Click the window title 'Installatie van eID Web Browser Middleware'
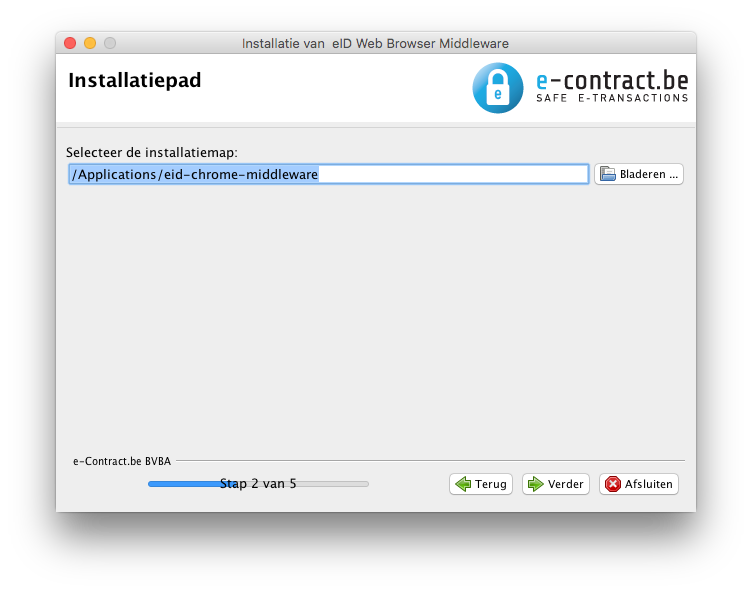Viewport: 752px width, 592px height. click(375, 43)
